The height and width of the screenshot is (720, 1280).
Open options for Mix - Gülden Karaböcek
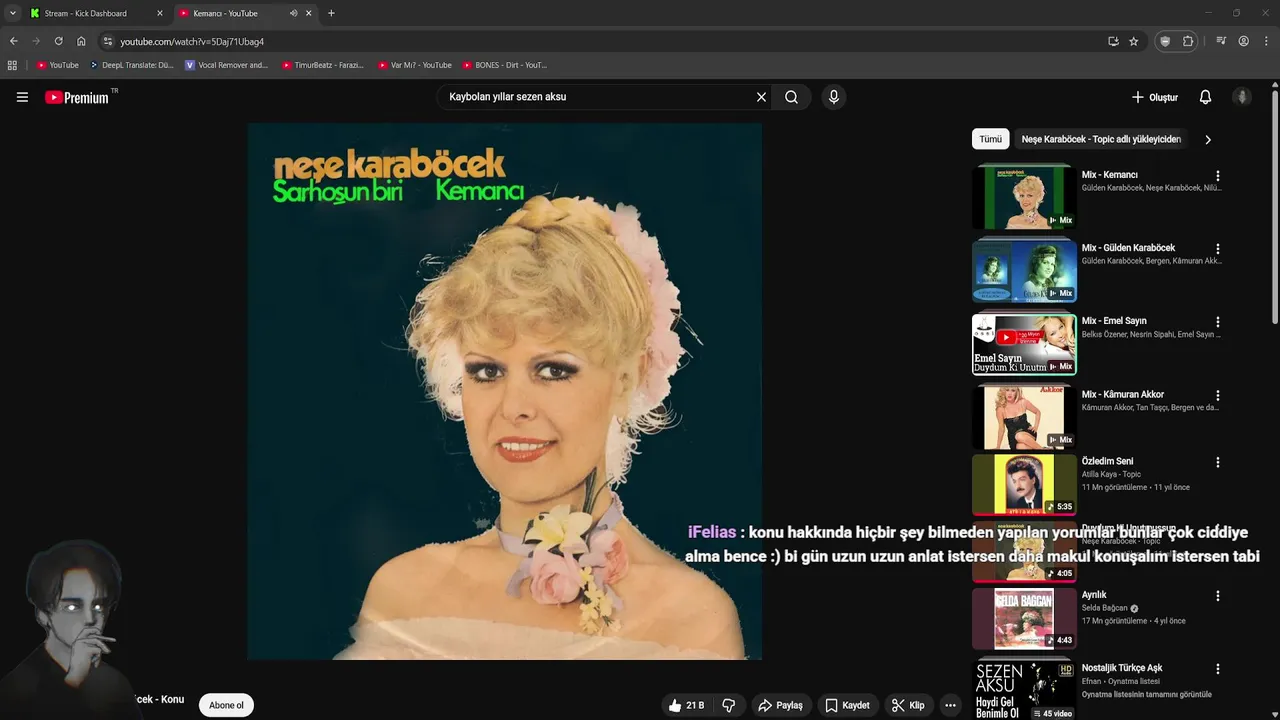point(1217,249)
